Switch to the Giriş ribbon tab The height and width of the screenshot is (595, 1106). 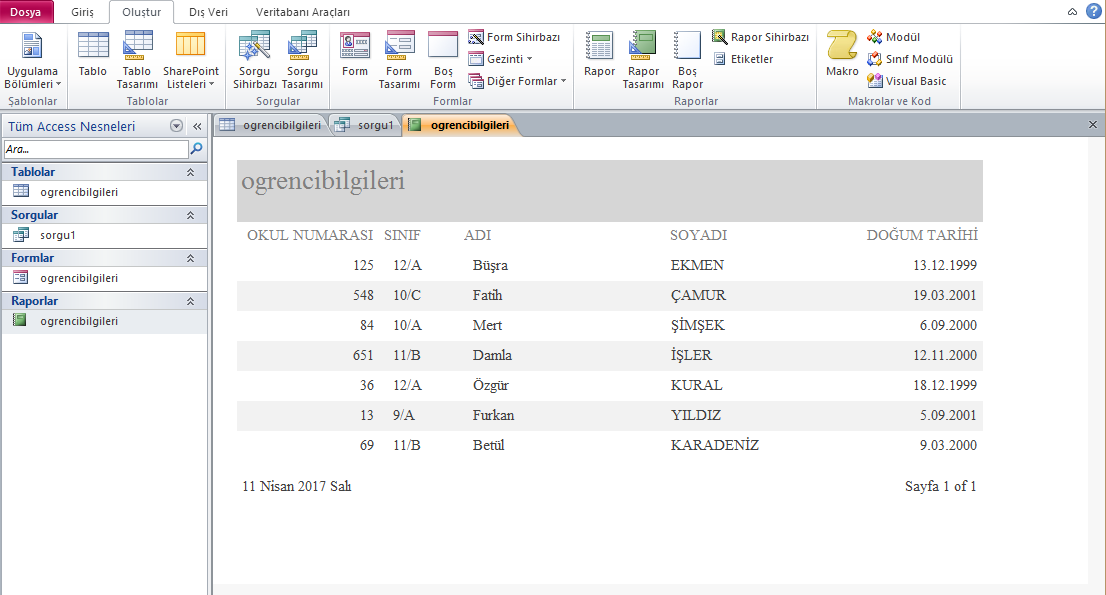[83, 12]
